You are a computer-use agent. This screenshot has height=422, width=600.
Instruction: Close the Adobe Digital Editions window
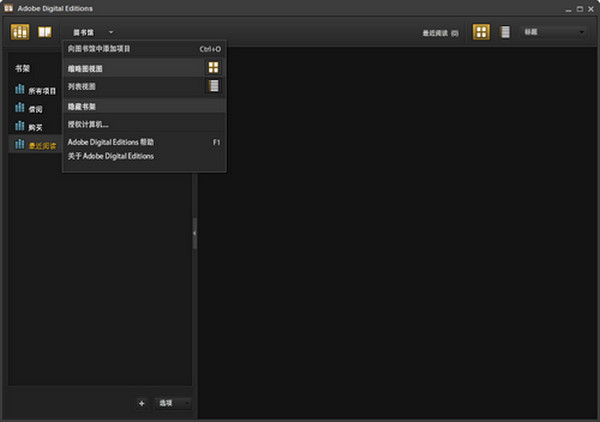pyautogui.click(x=591, y=9)
